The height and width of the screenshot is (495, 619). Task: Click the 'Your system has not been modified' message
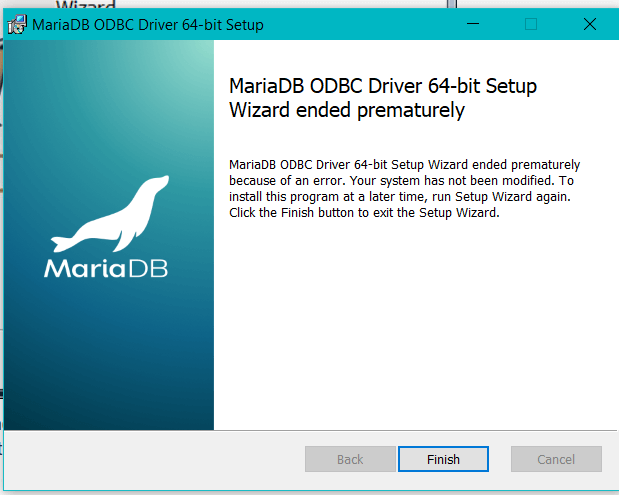pyautogui.click(x=452, y=181)
